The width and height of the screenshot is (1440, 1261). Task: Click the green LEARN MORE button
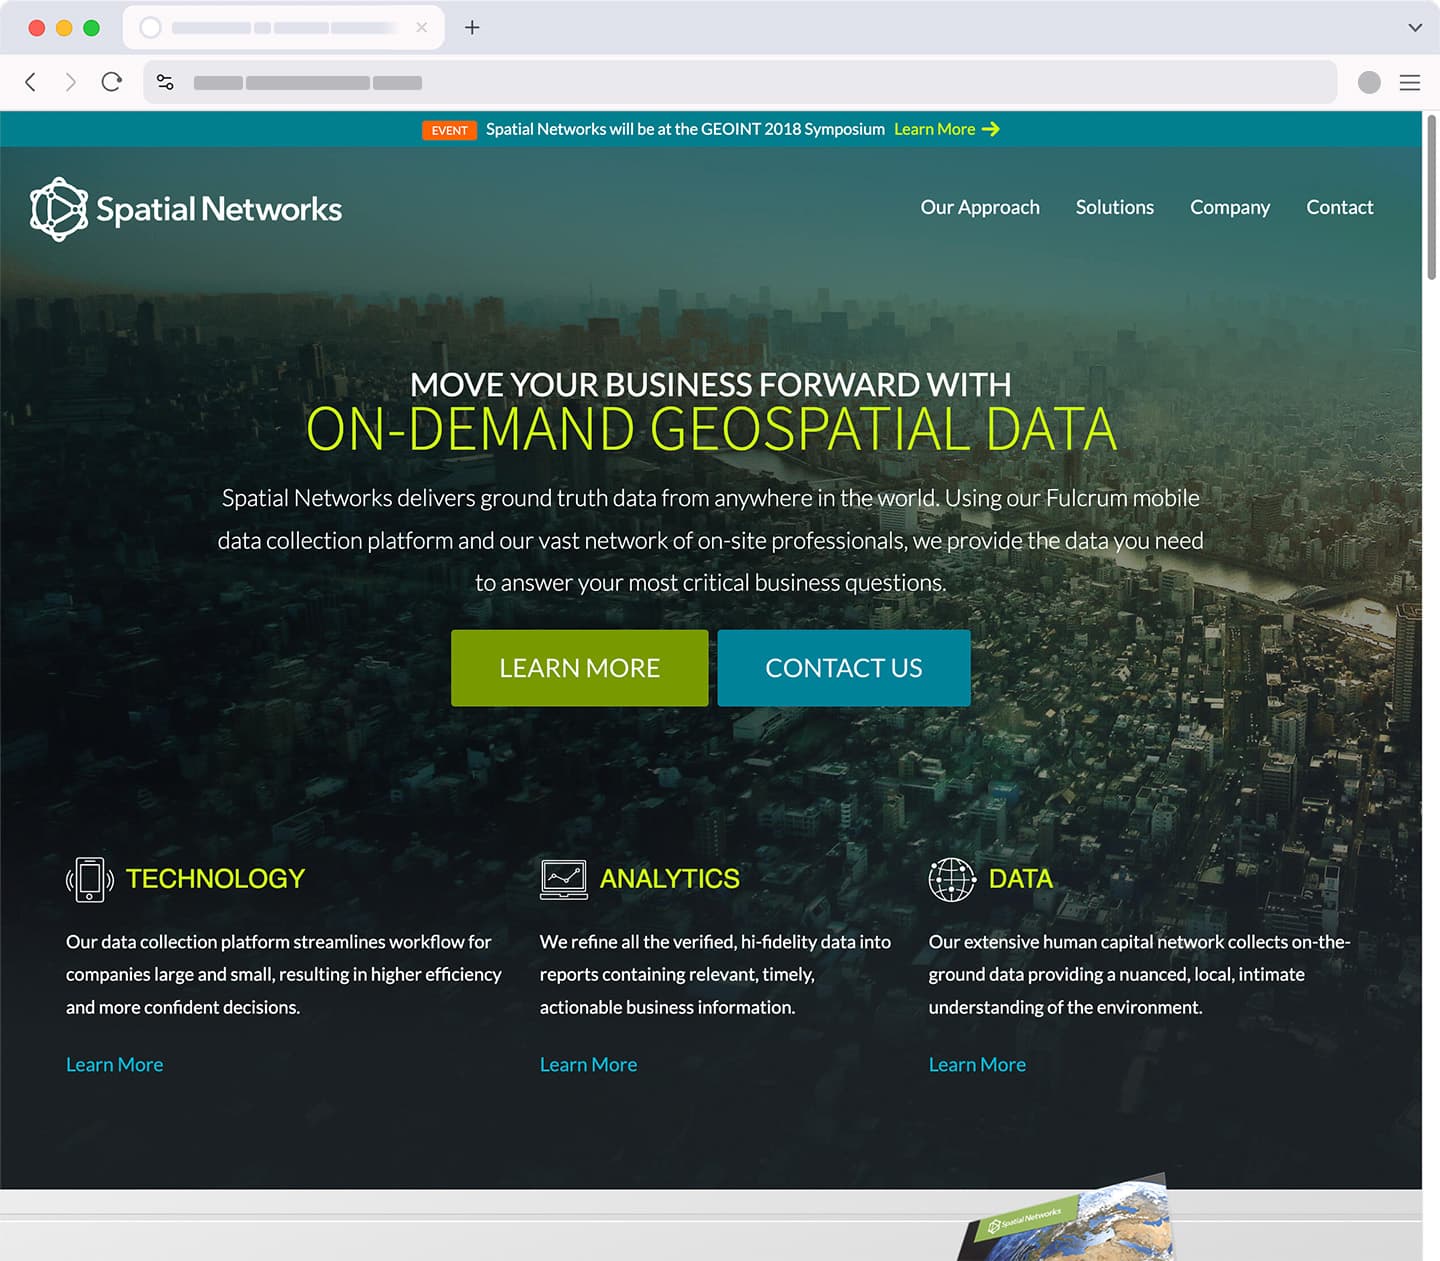[580, 668]
